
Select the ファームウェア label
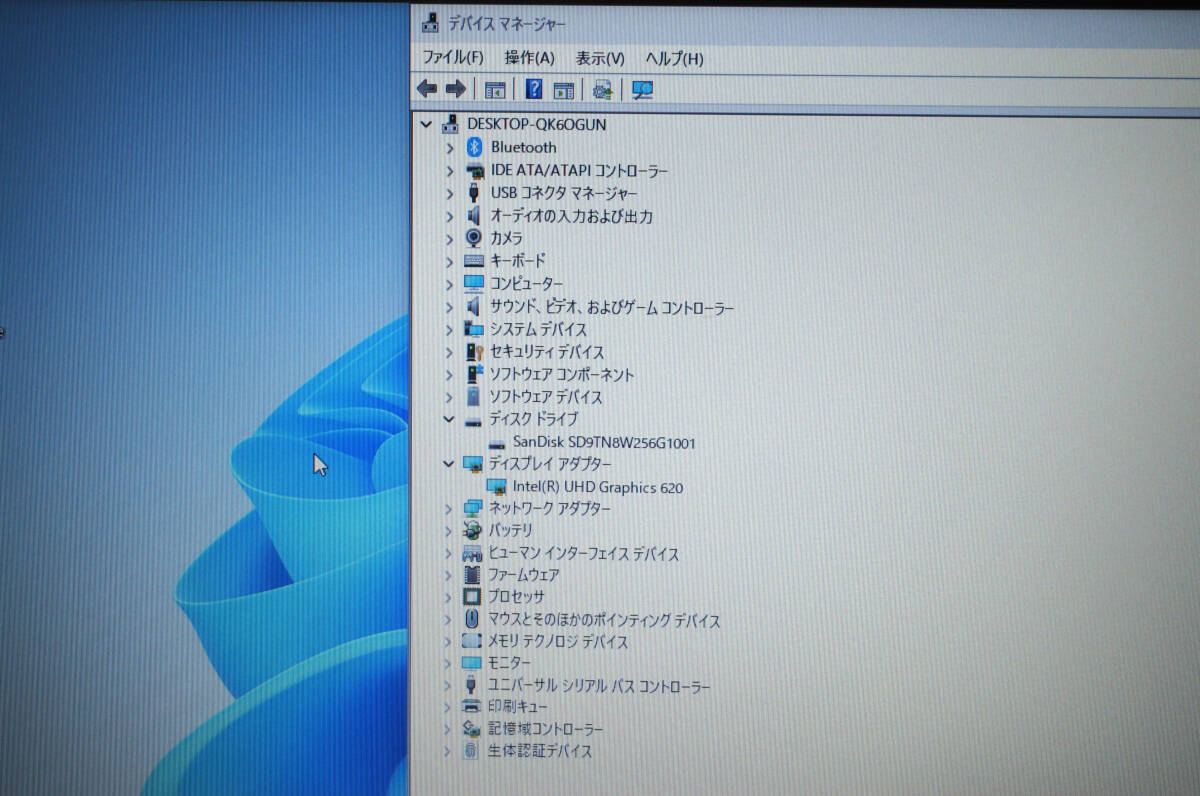click(523, 574)
